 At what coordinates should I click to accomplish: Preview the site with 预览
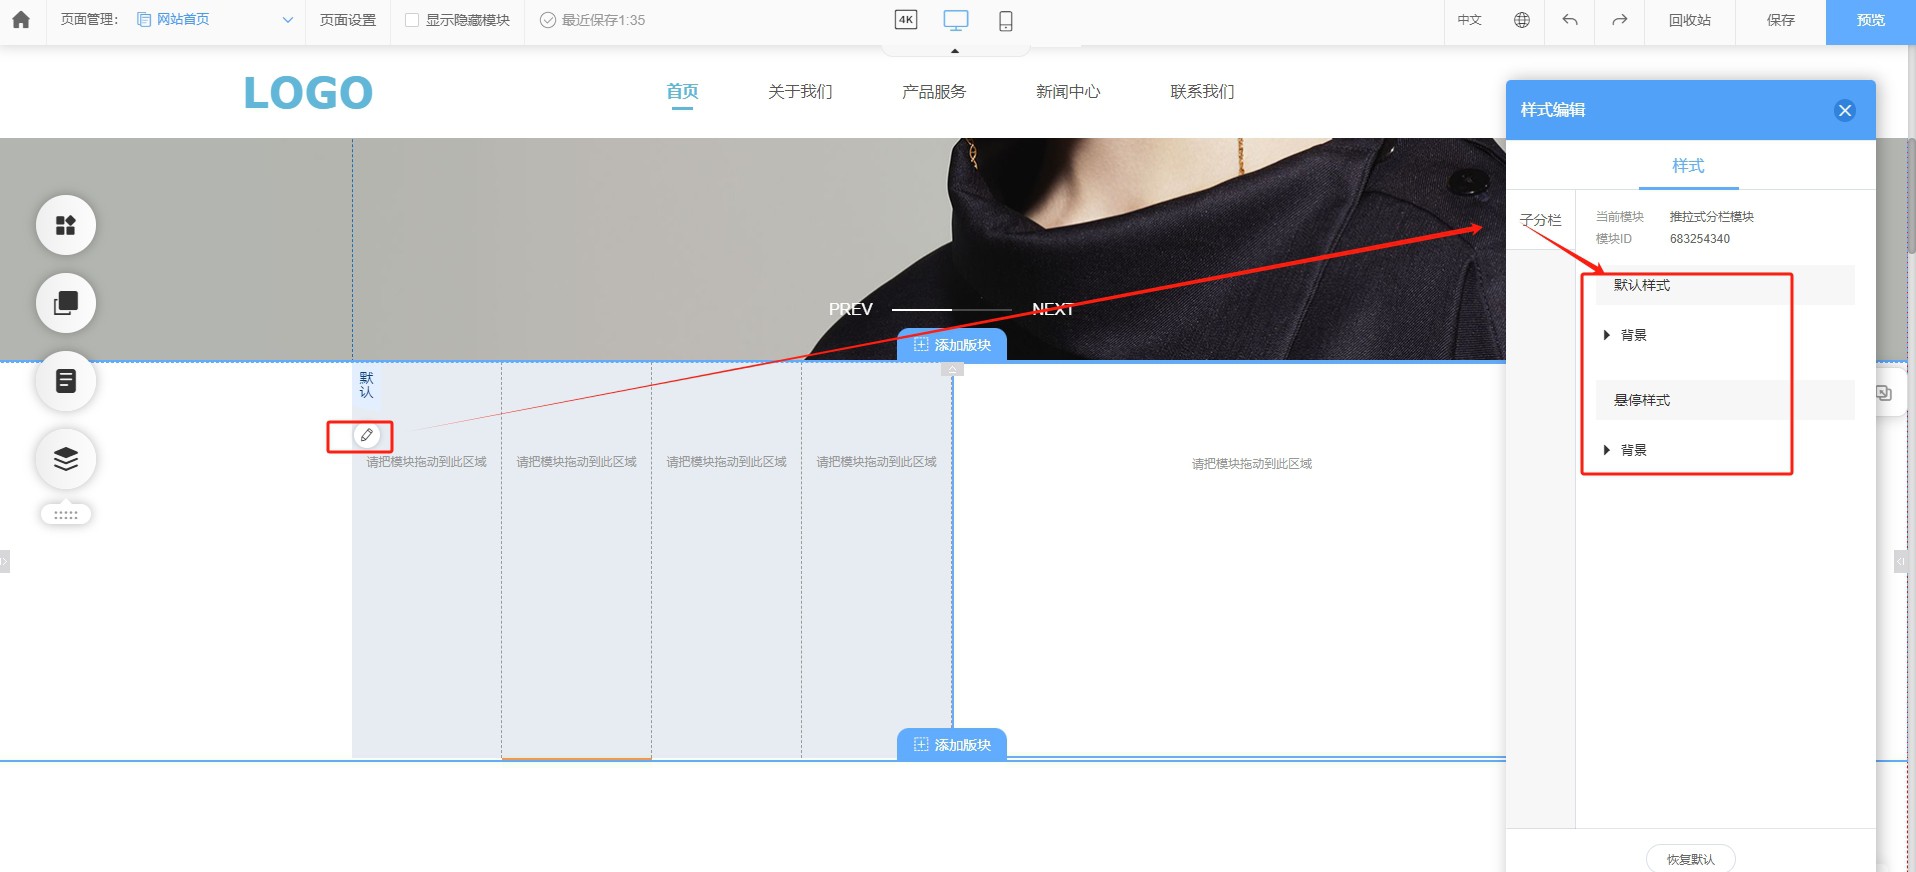1871,21
